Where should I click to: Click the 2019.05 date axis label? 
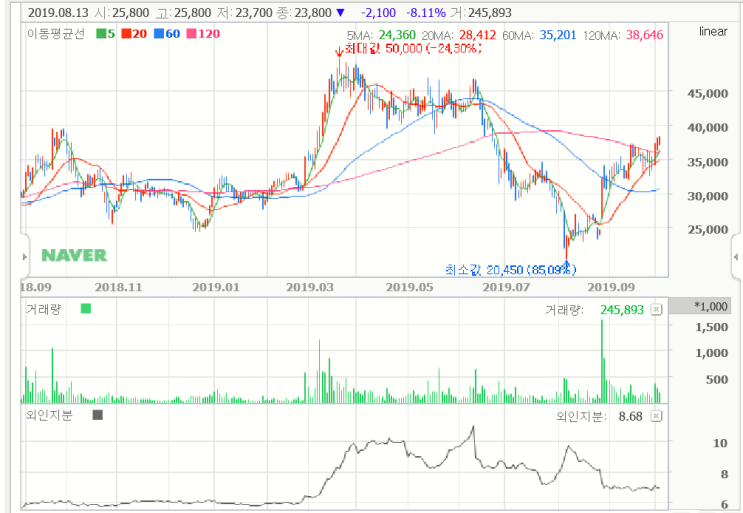pos(409,287)
